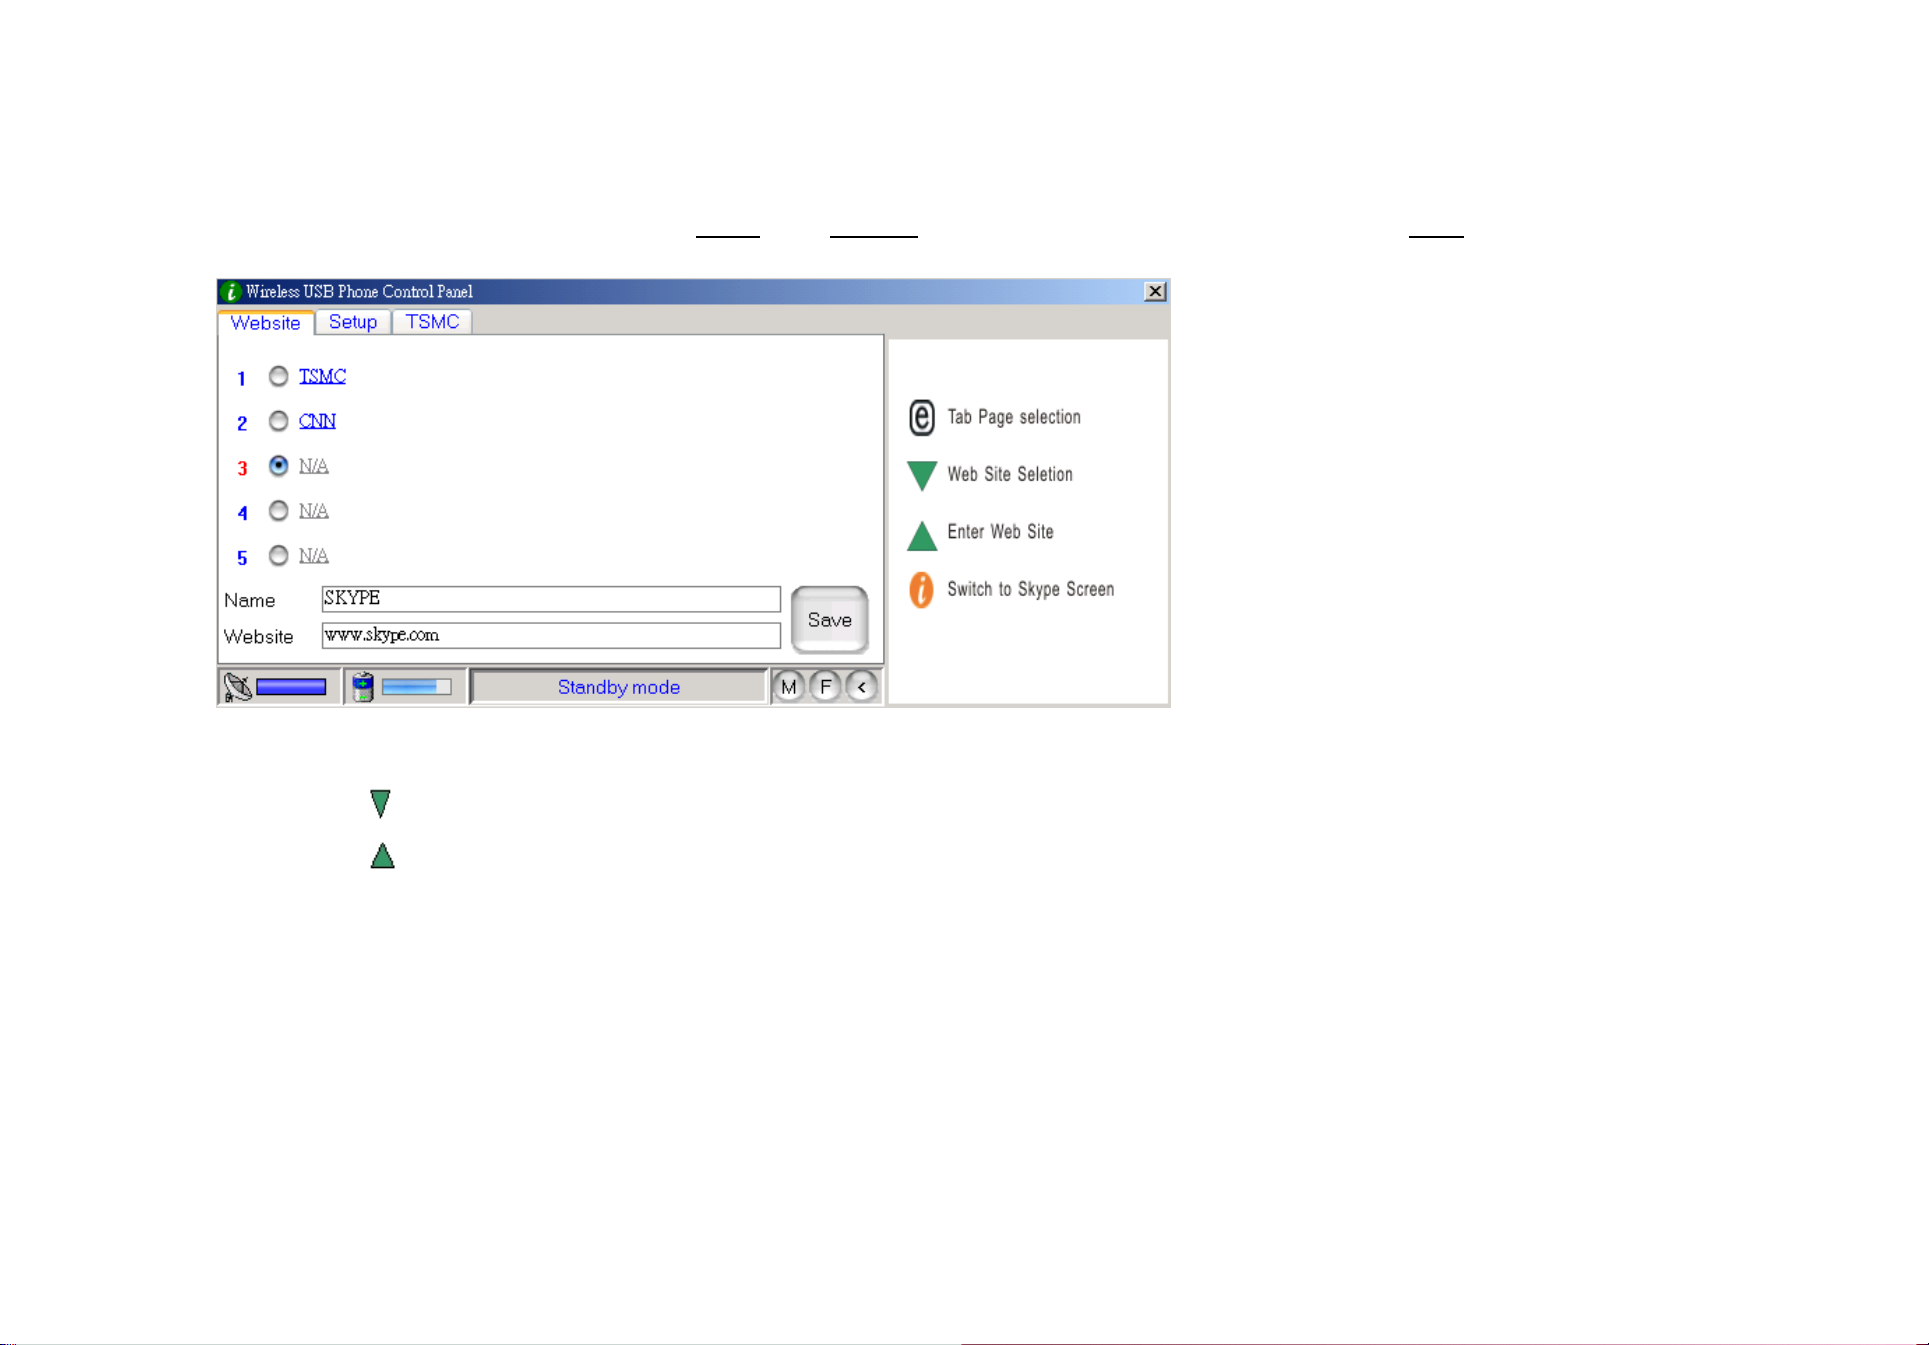Open the CNN website link
This screenshot has width=1929, height=1345.
click(x=317, y=421)
